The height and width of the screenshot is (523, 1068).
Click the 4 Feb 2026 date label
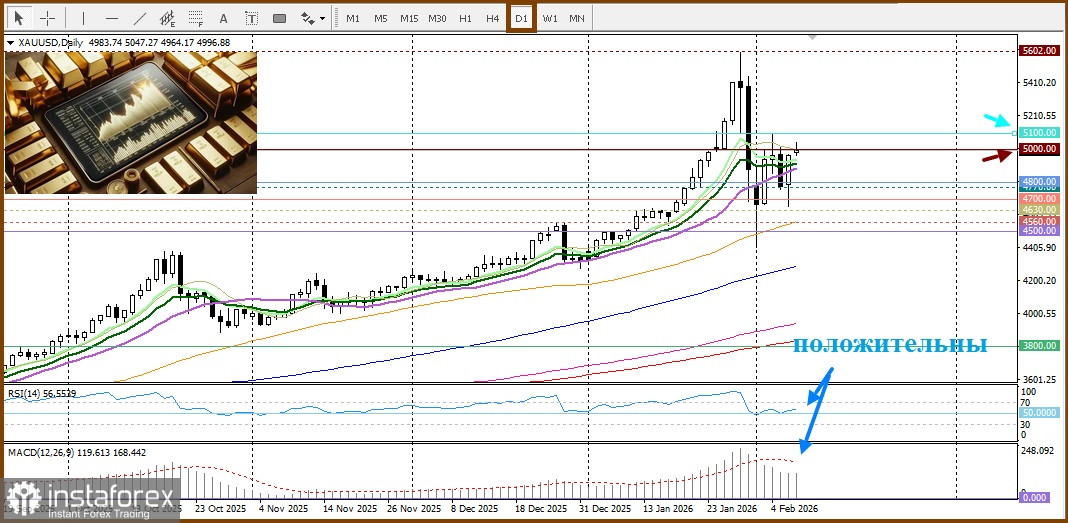pos(796,508)
